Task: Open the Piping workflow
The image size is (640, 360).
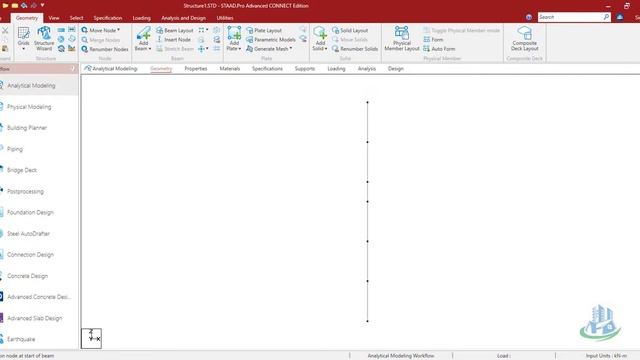Action: pyautogui.click(x=39, y=149)
